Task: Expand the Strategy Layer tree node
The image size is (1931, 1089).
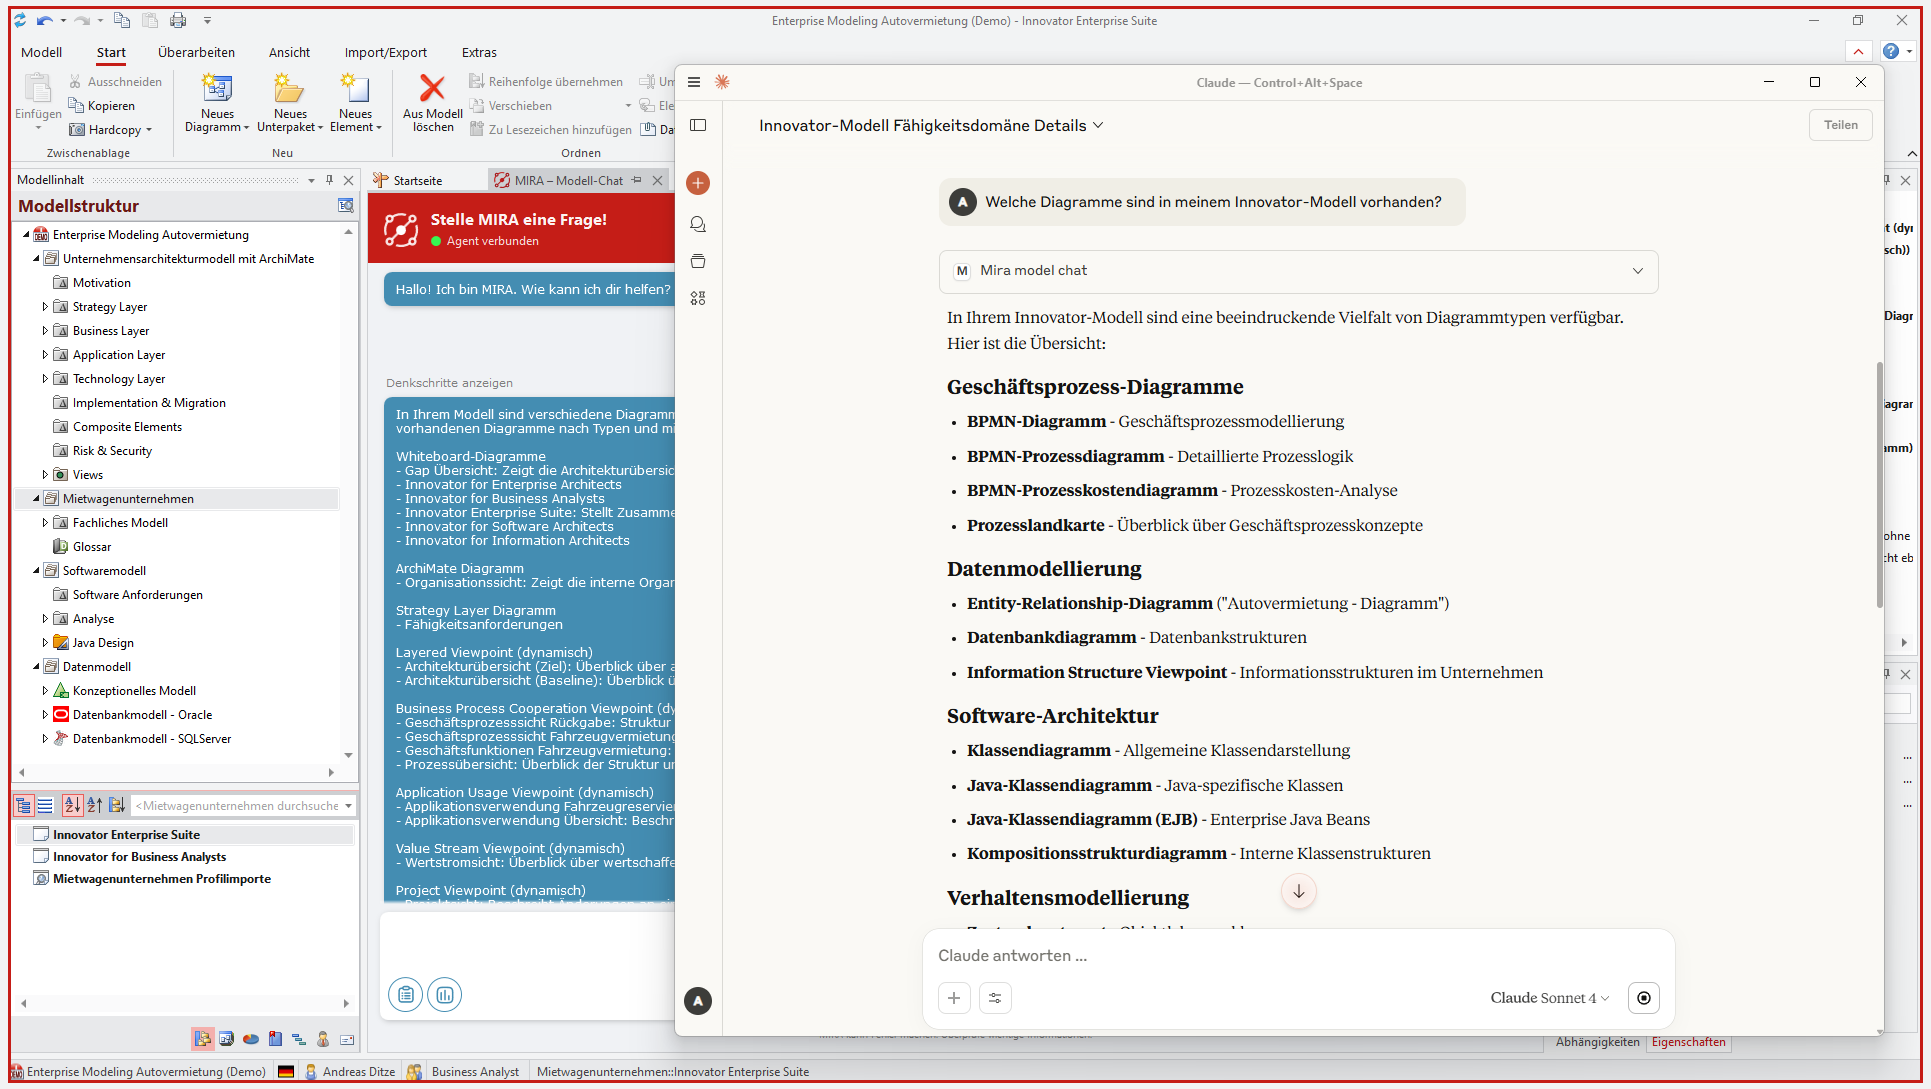Action: click(45, 307)
